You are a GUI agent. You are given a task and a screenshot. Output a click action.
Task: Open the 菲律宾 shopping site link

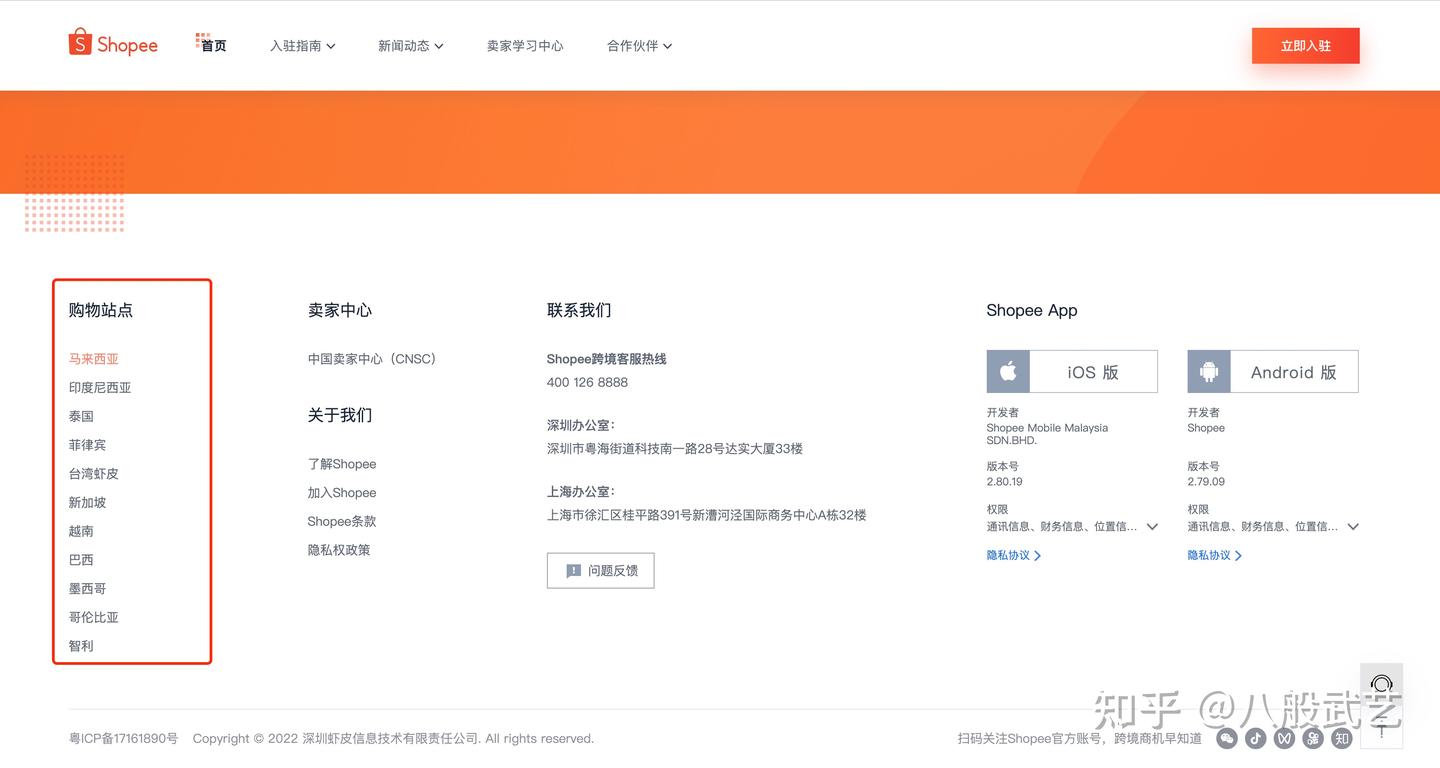[x=87, y=445]
